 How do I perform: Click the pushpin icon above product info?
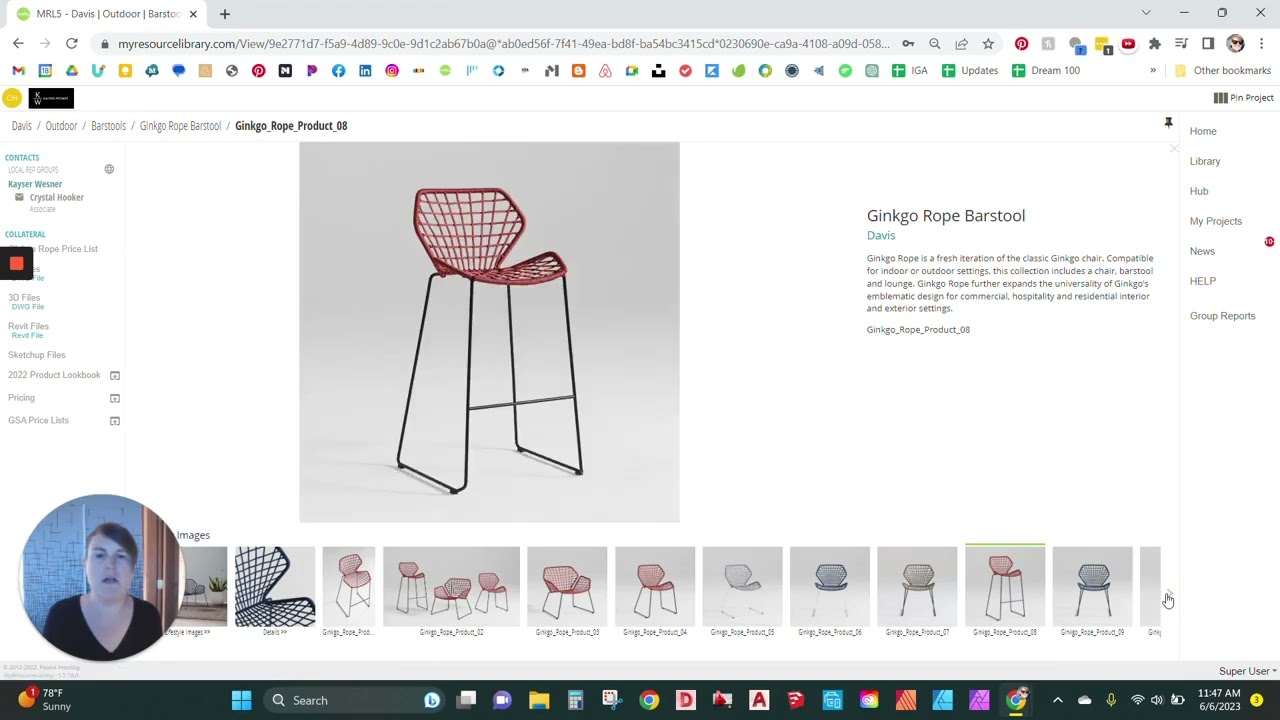coord(1168,123)
